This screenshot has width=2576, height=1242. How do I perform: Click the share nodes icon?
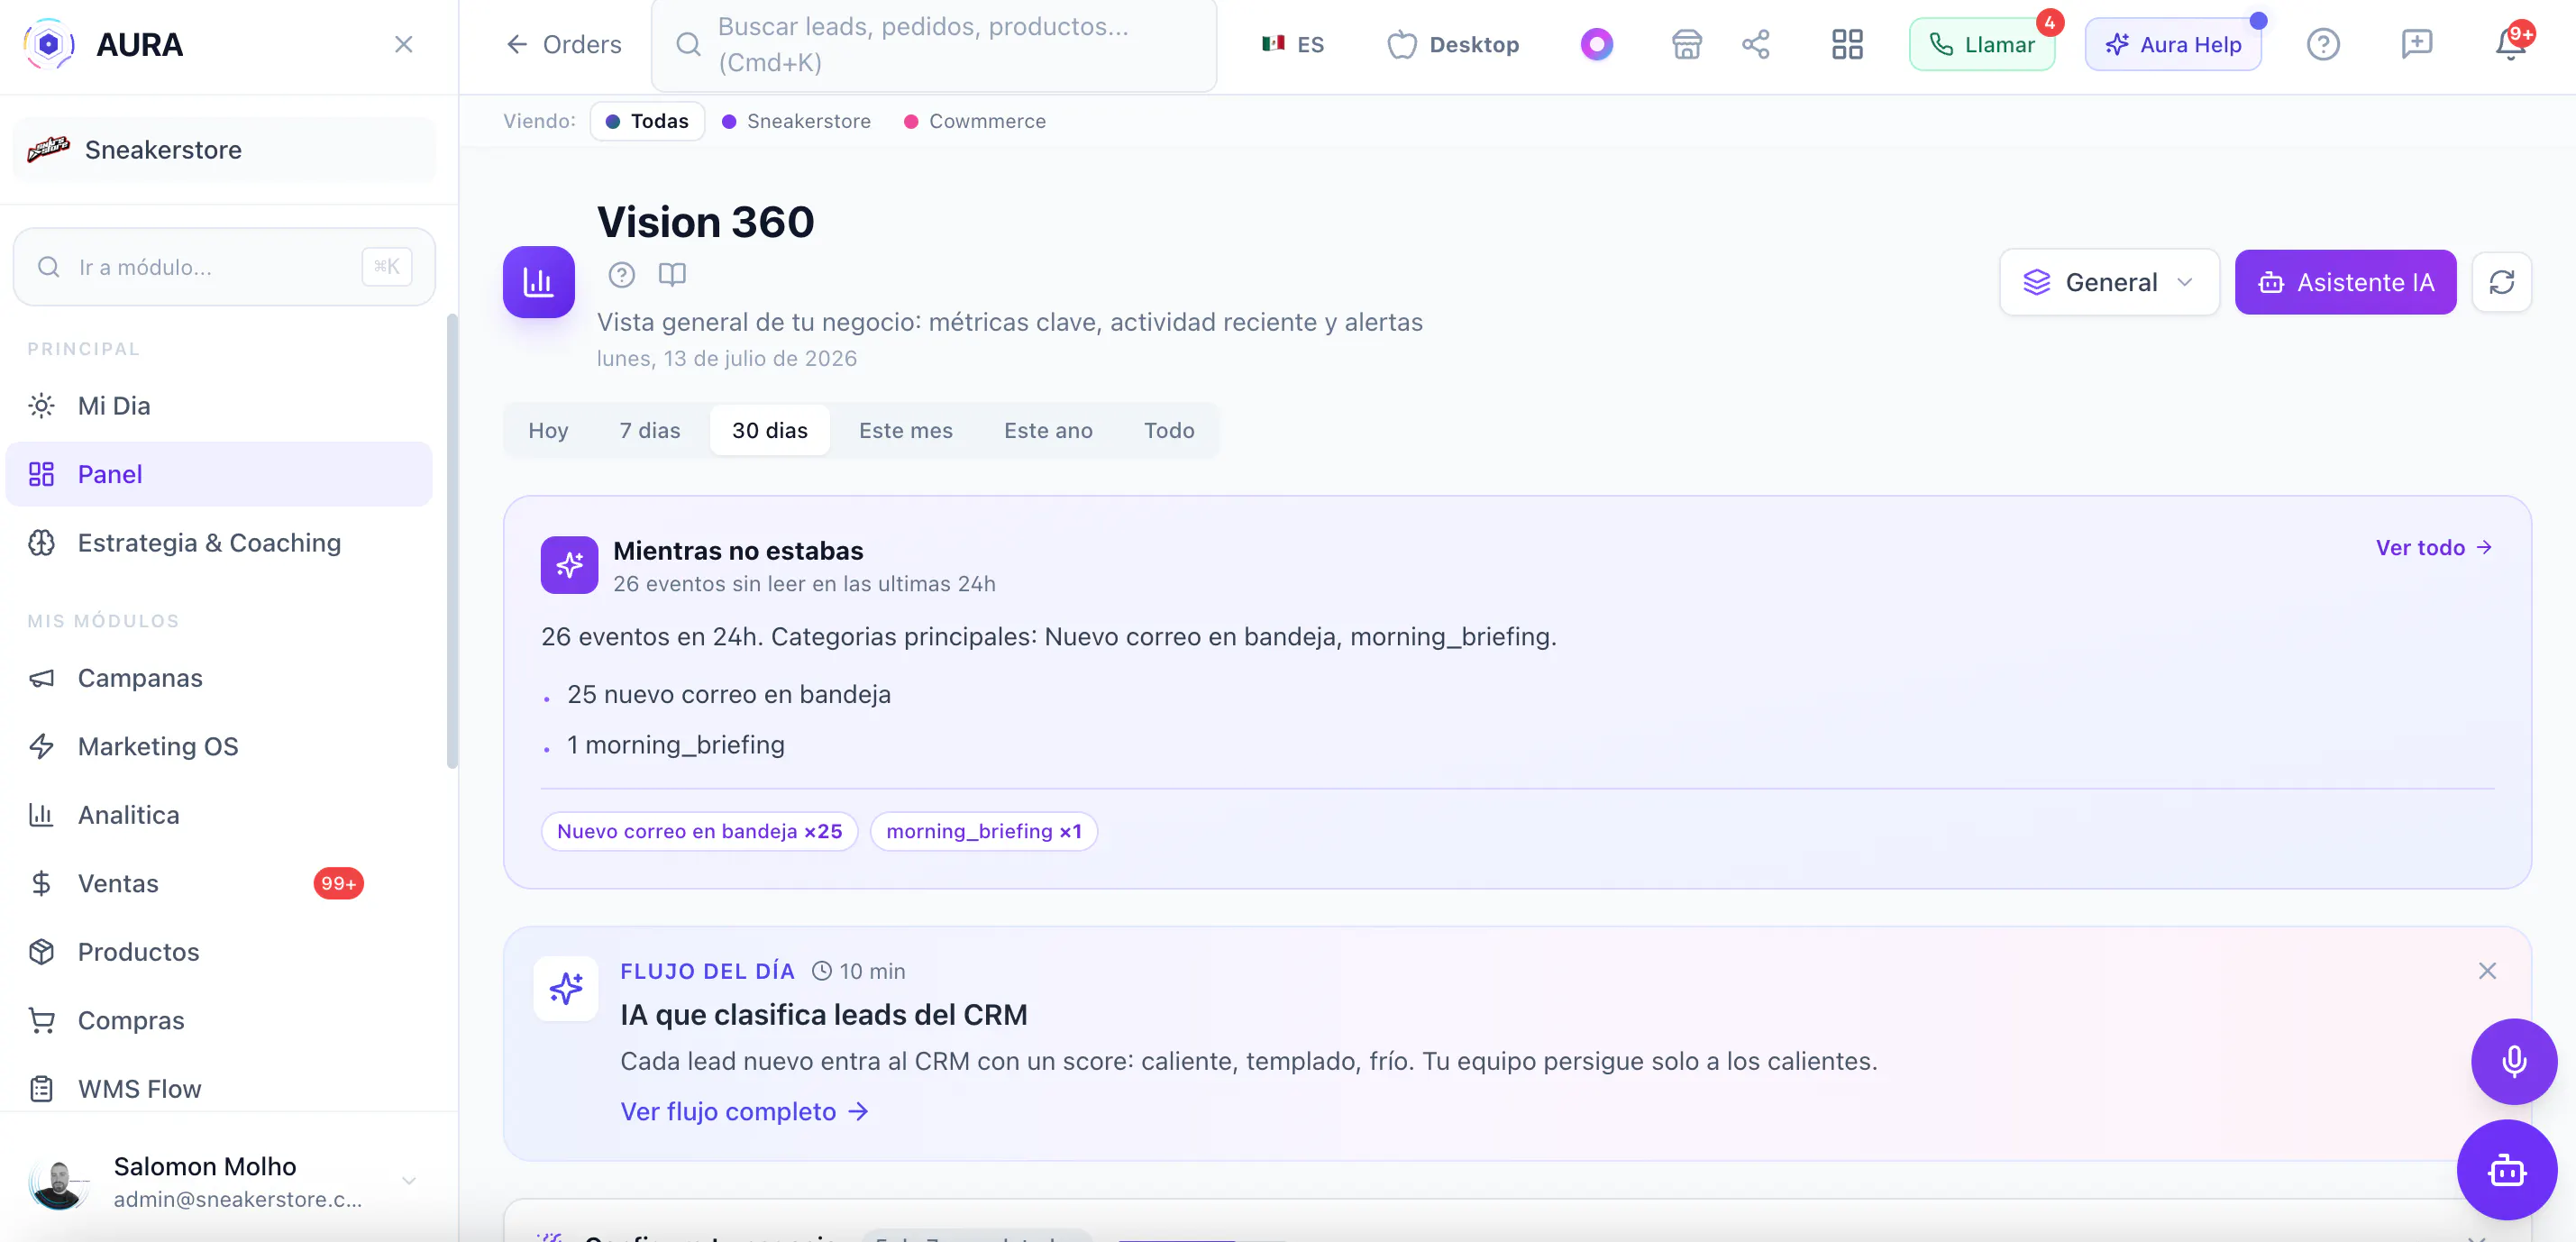[x=1755, y=44]
